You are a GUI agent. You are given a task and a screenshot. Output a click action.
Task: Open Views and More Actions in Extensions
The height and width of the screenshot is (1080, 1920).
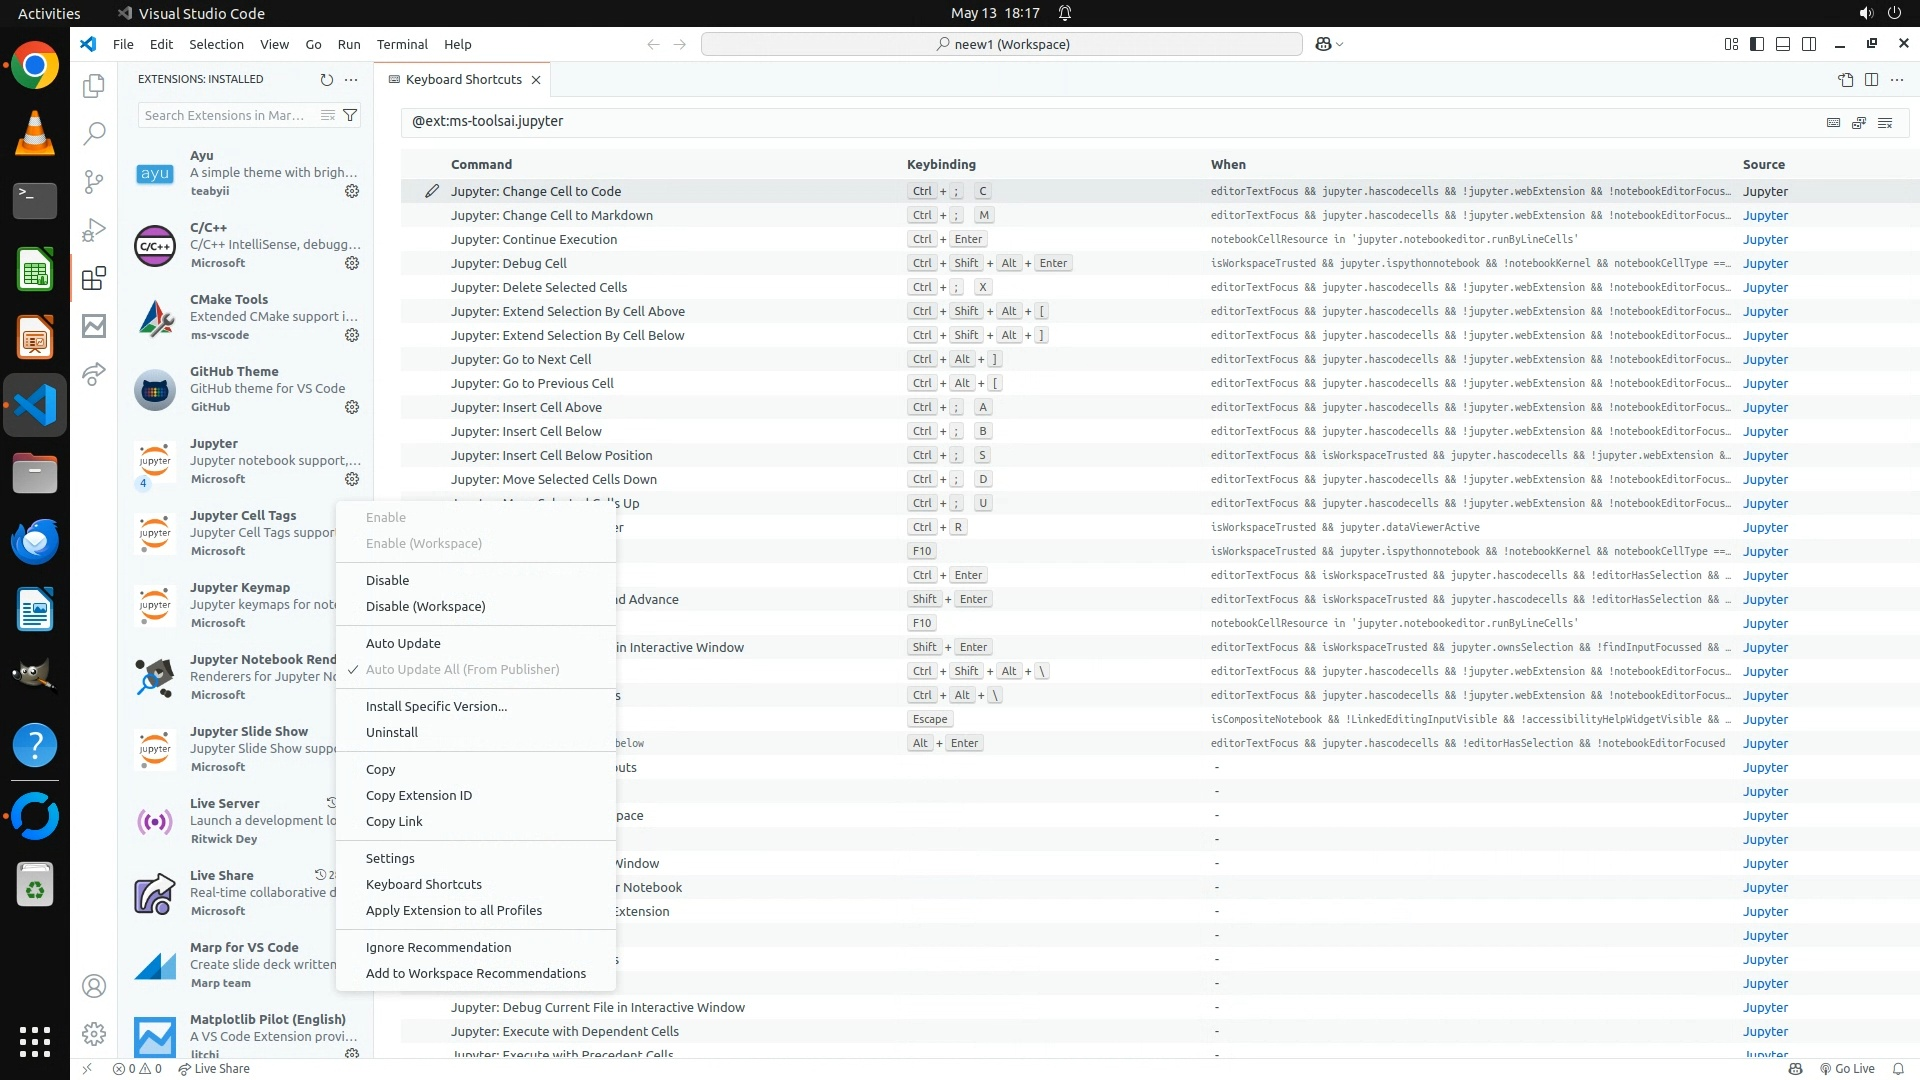pos(351,80)
